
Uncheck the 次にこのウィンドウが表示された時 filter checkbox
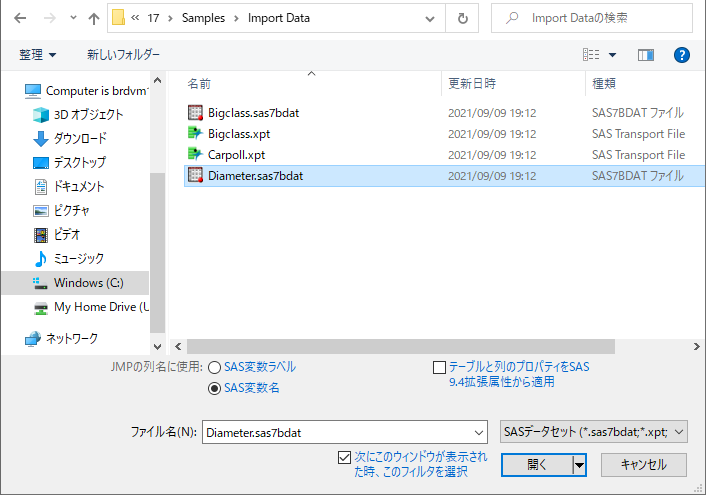pos(344,458)
